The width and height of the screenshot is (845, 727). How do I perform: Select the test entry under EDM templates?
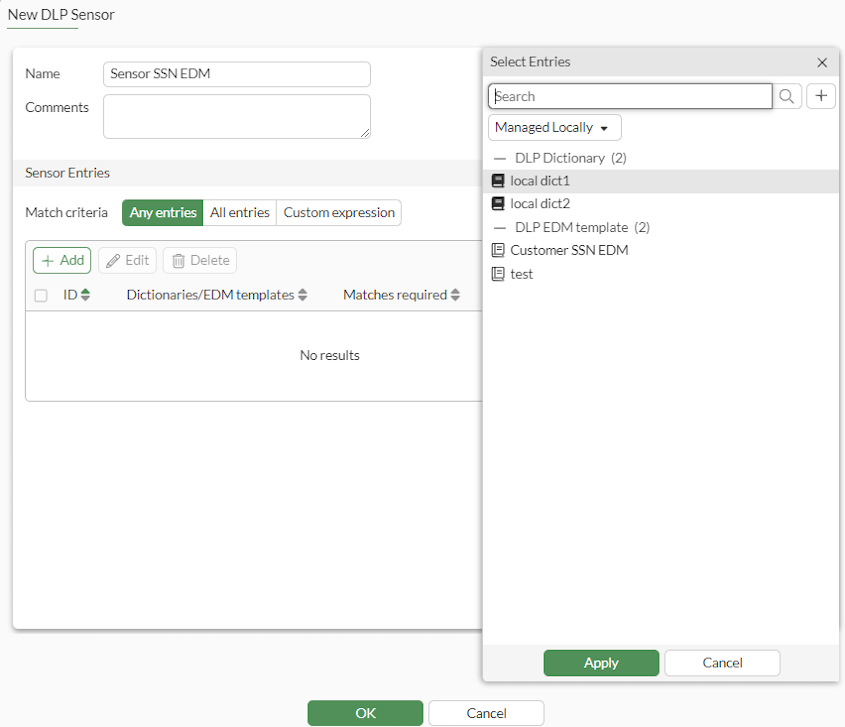[661, 274]
